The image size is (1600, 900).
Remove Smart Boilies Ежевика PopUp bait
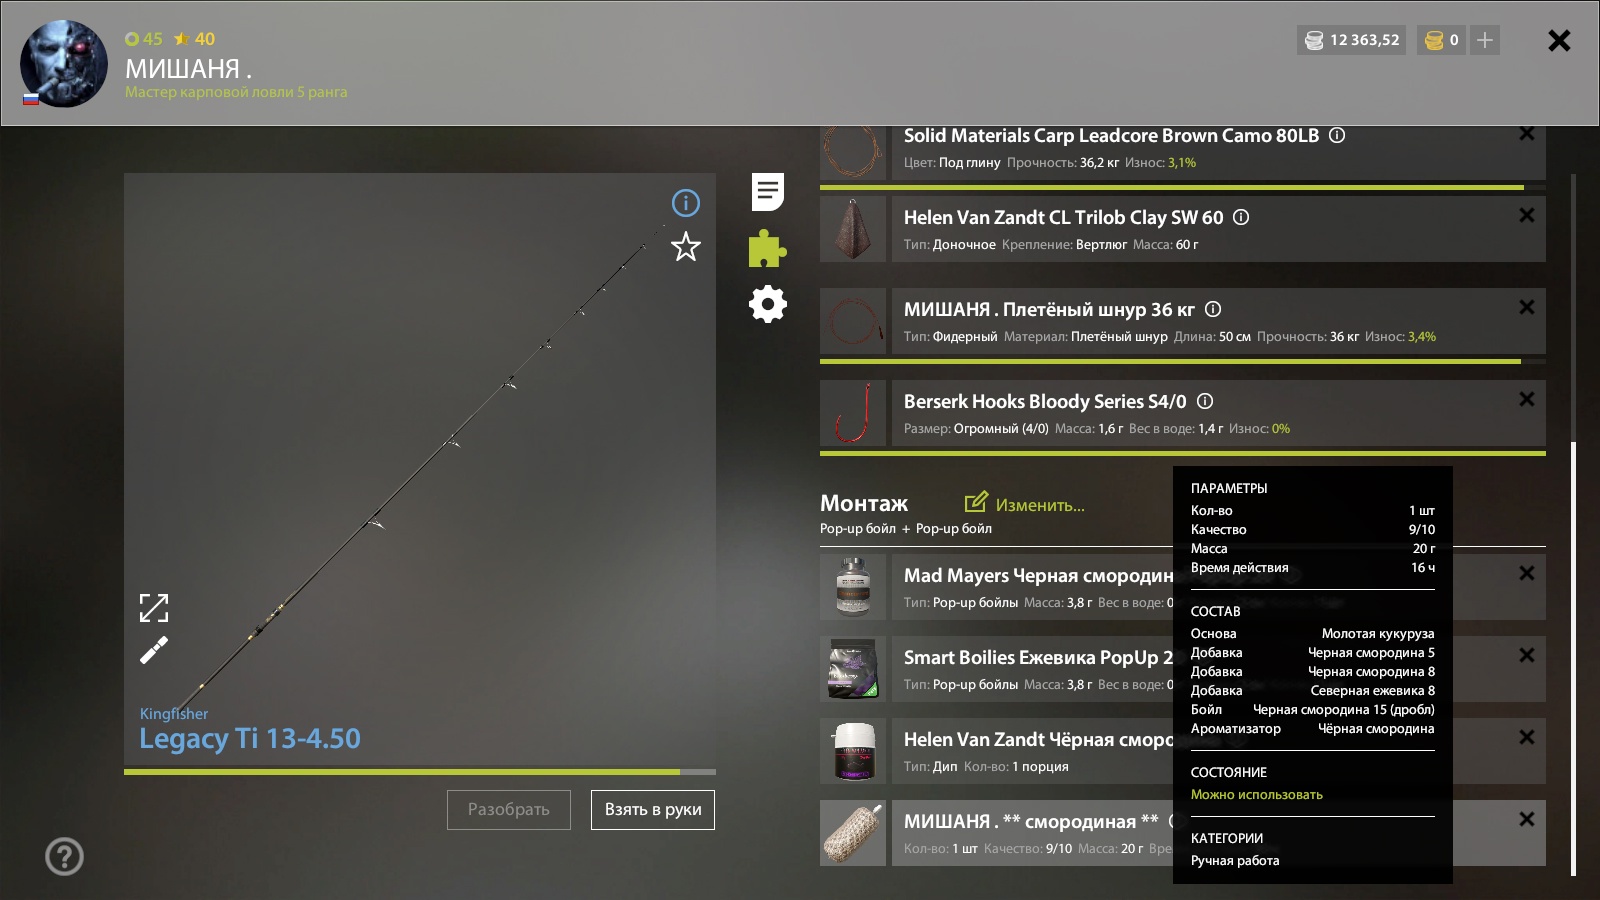click(x=1527, y=655)
